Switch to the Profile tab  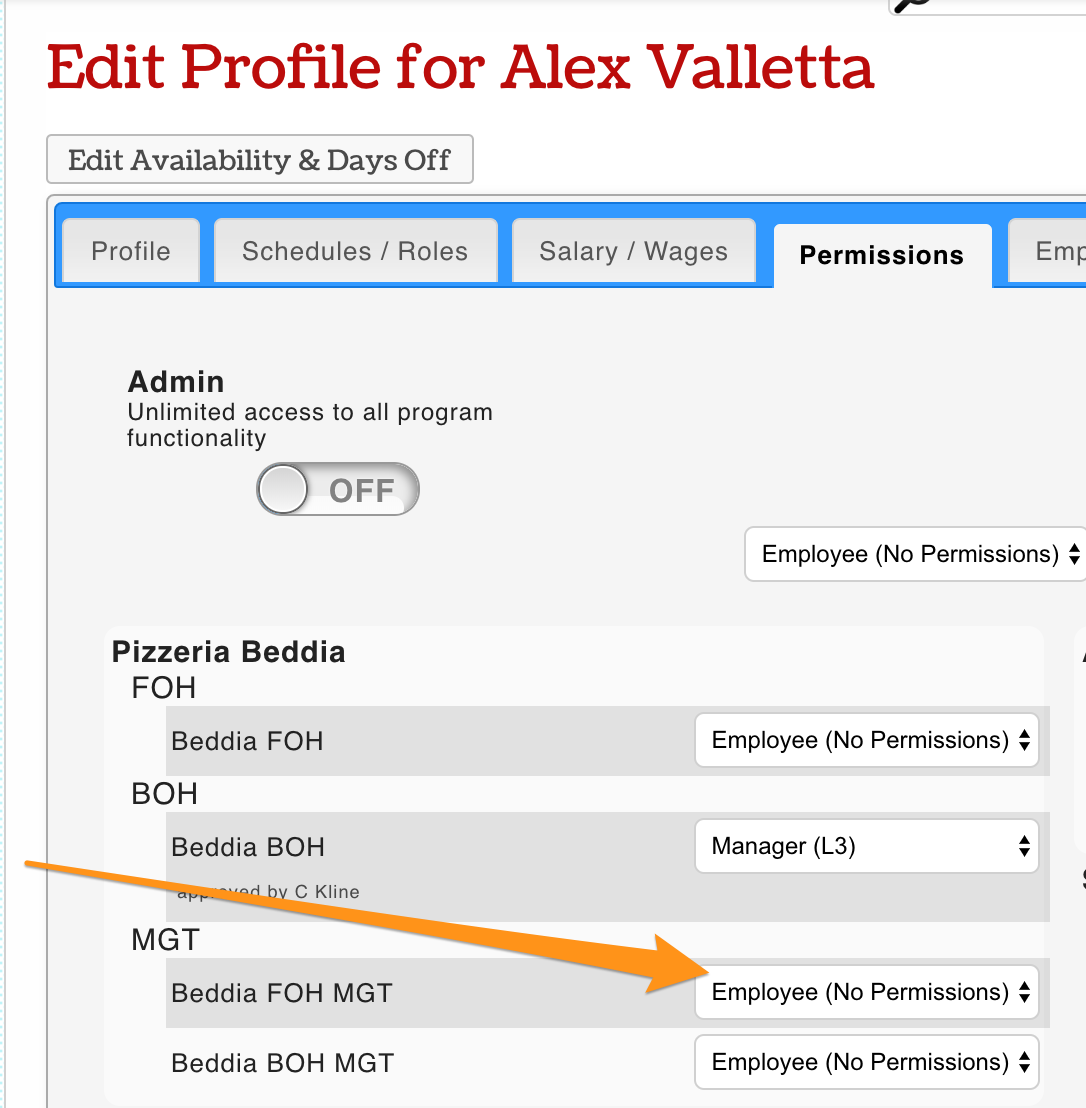pos(131,251)
